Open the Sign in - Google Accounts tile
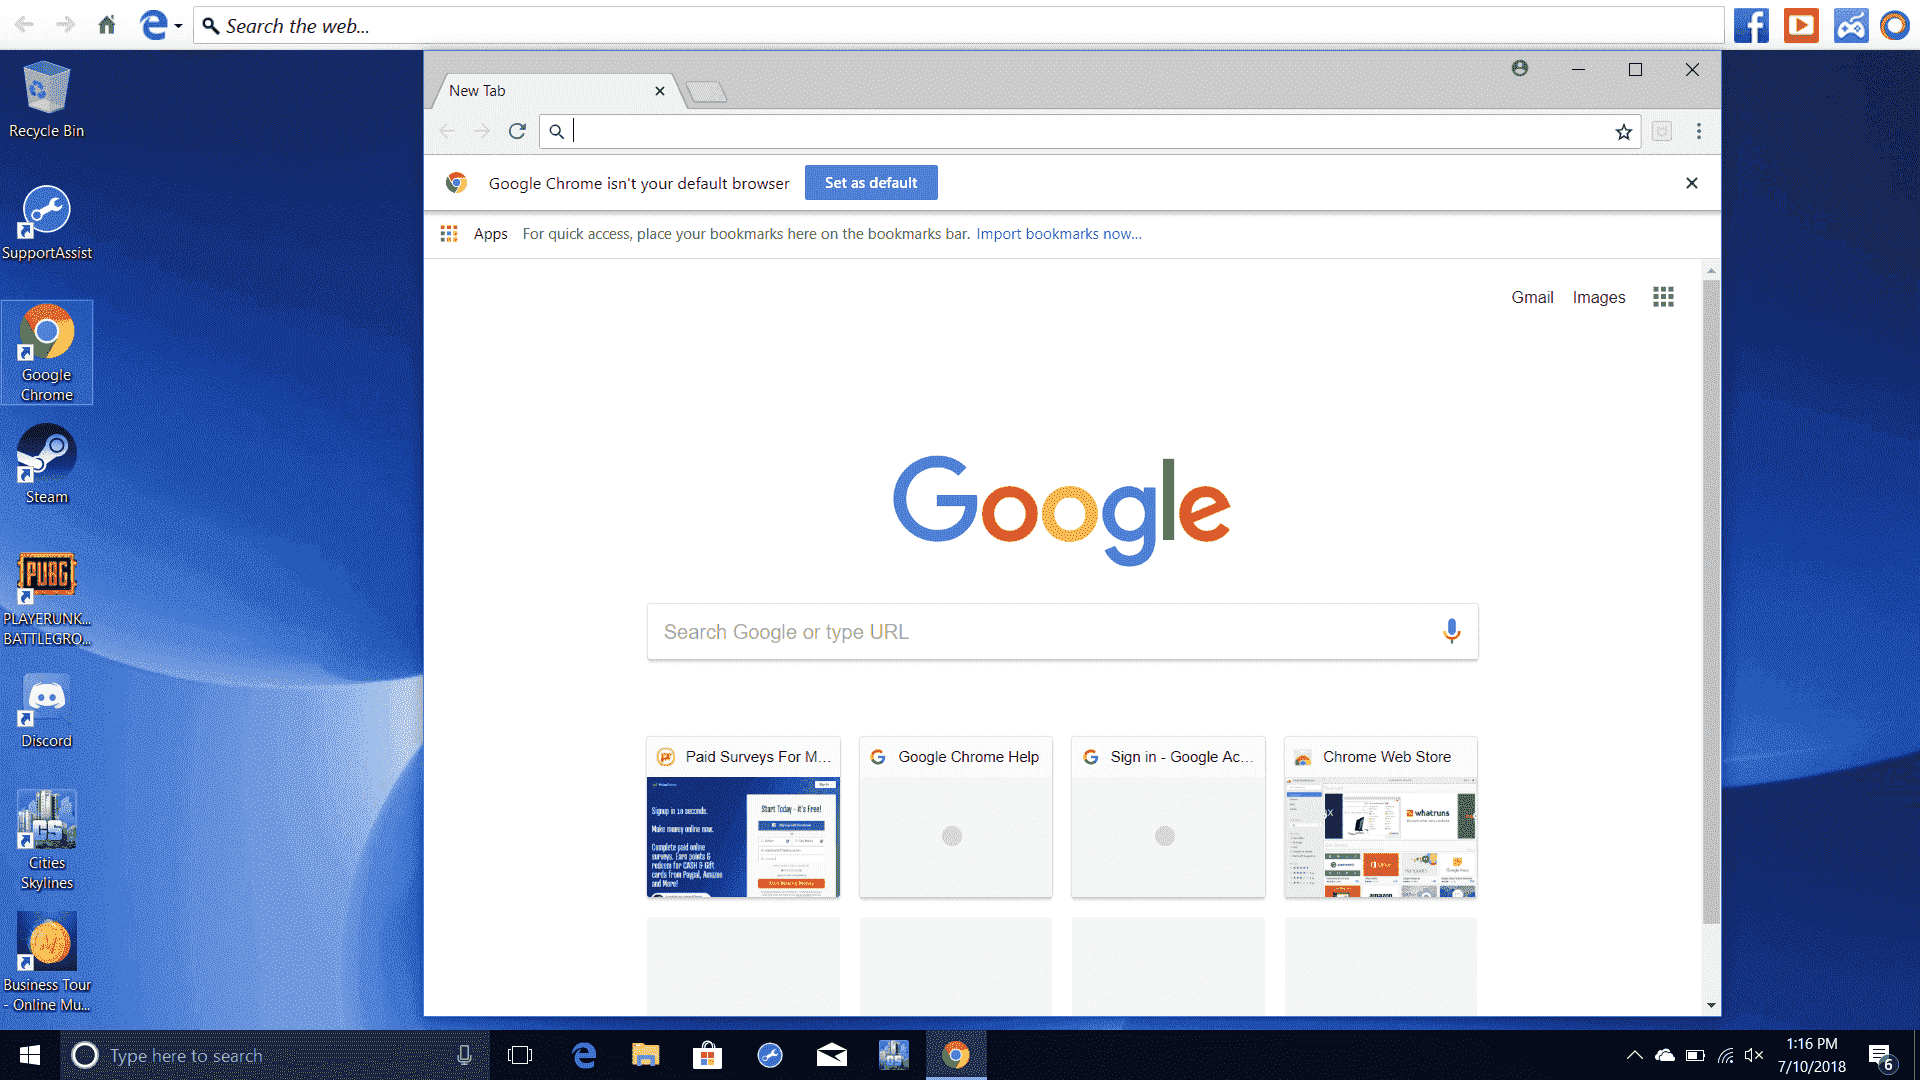The width and height of the screenshot is (1920, 1080). [x=1168, y=817]
